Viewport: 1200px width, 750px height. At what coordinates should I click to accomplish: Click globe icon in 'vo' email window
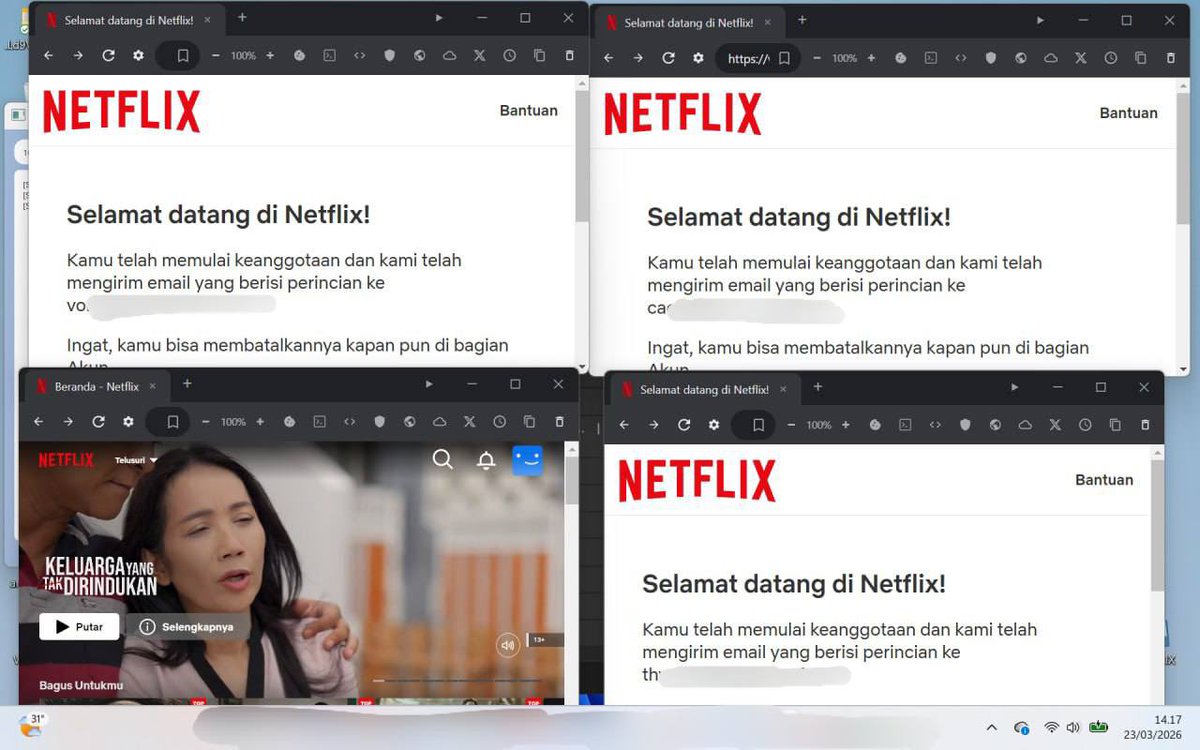420,56
